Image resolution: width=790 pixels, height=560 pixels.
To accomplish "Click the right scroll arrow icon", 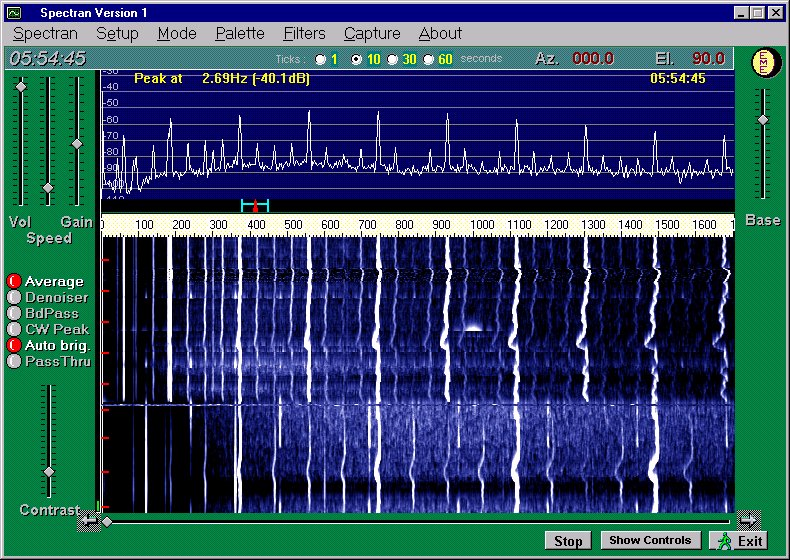I will click(x=748, y=520).
